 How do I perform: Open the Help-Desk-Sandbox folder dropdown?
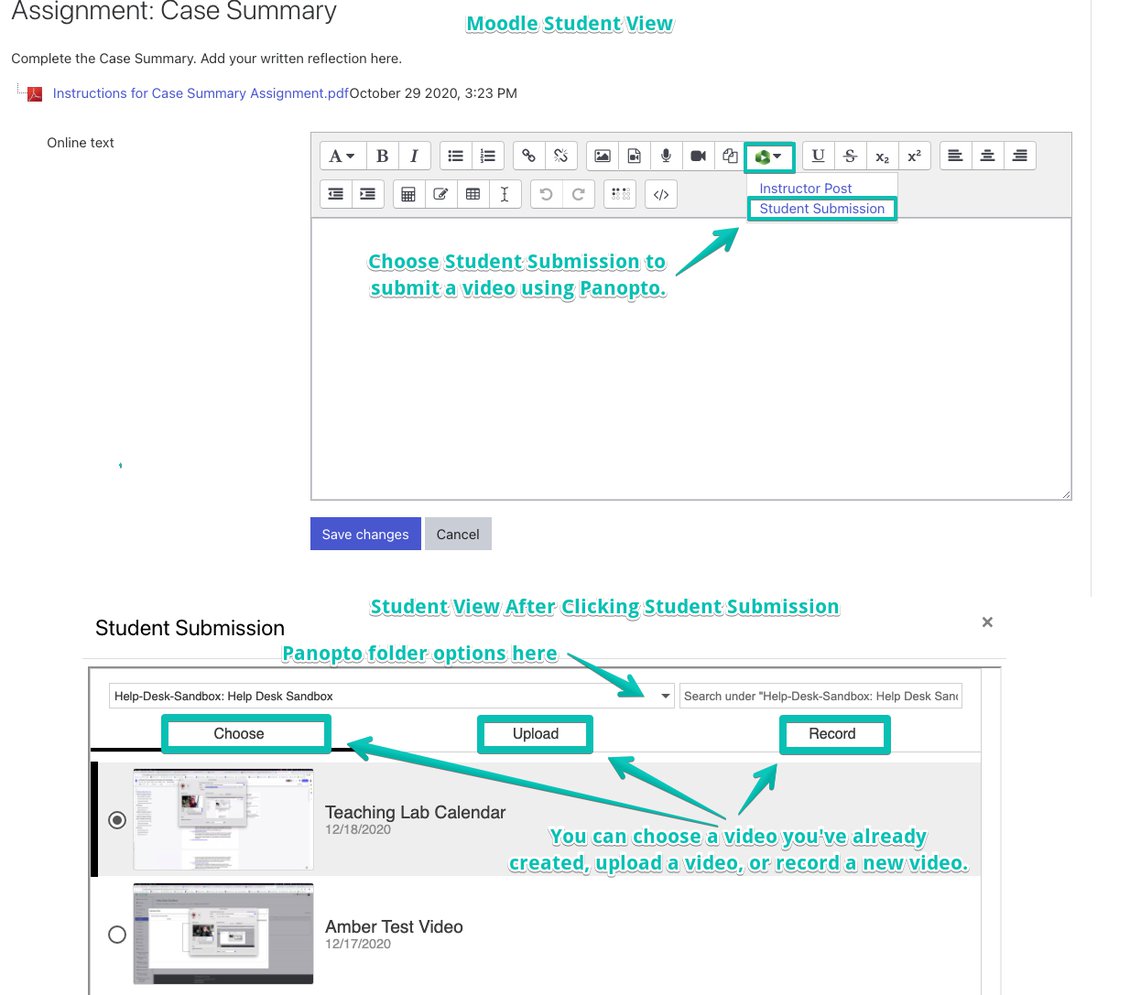[x=391, y=696]
